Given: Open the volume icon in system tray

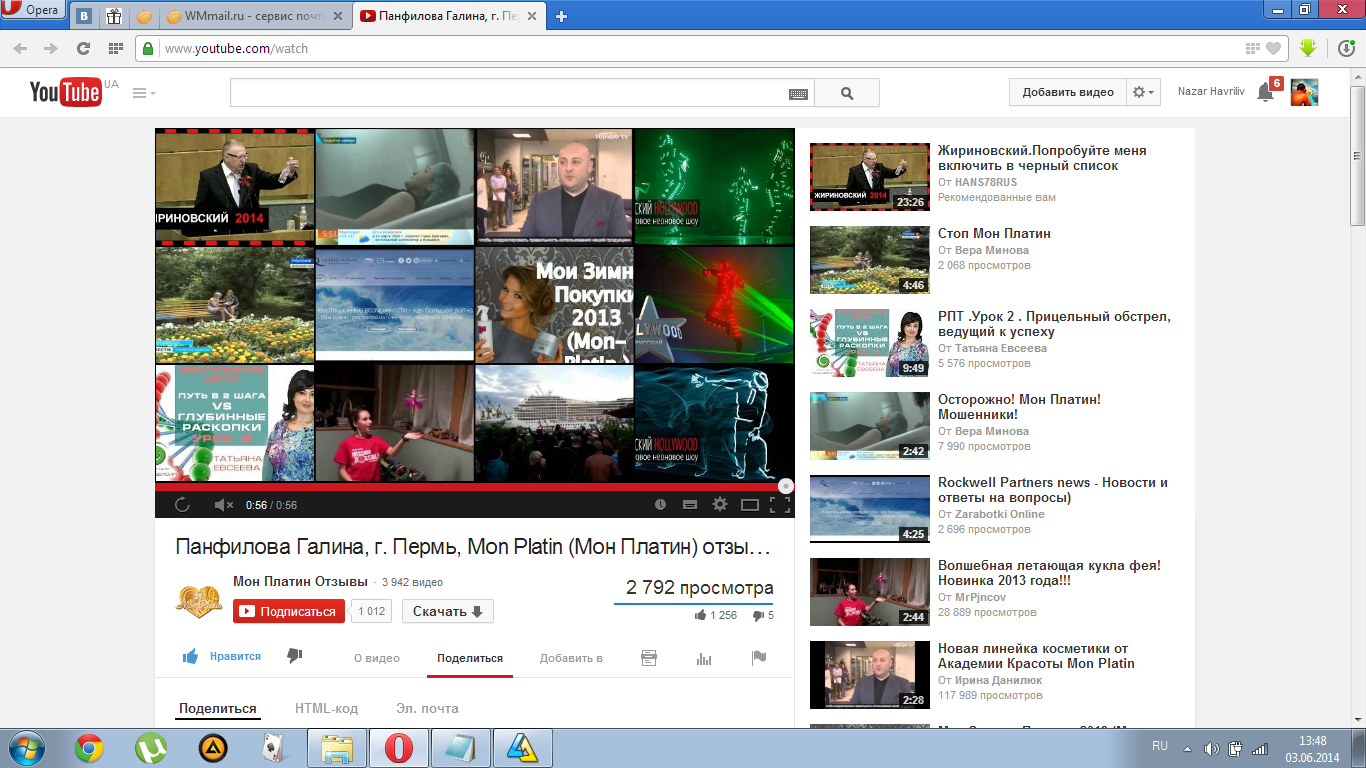Looking at the screenshot, I should [1211, 748].
